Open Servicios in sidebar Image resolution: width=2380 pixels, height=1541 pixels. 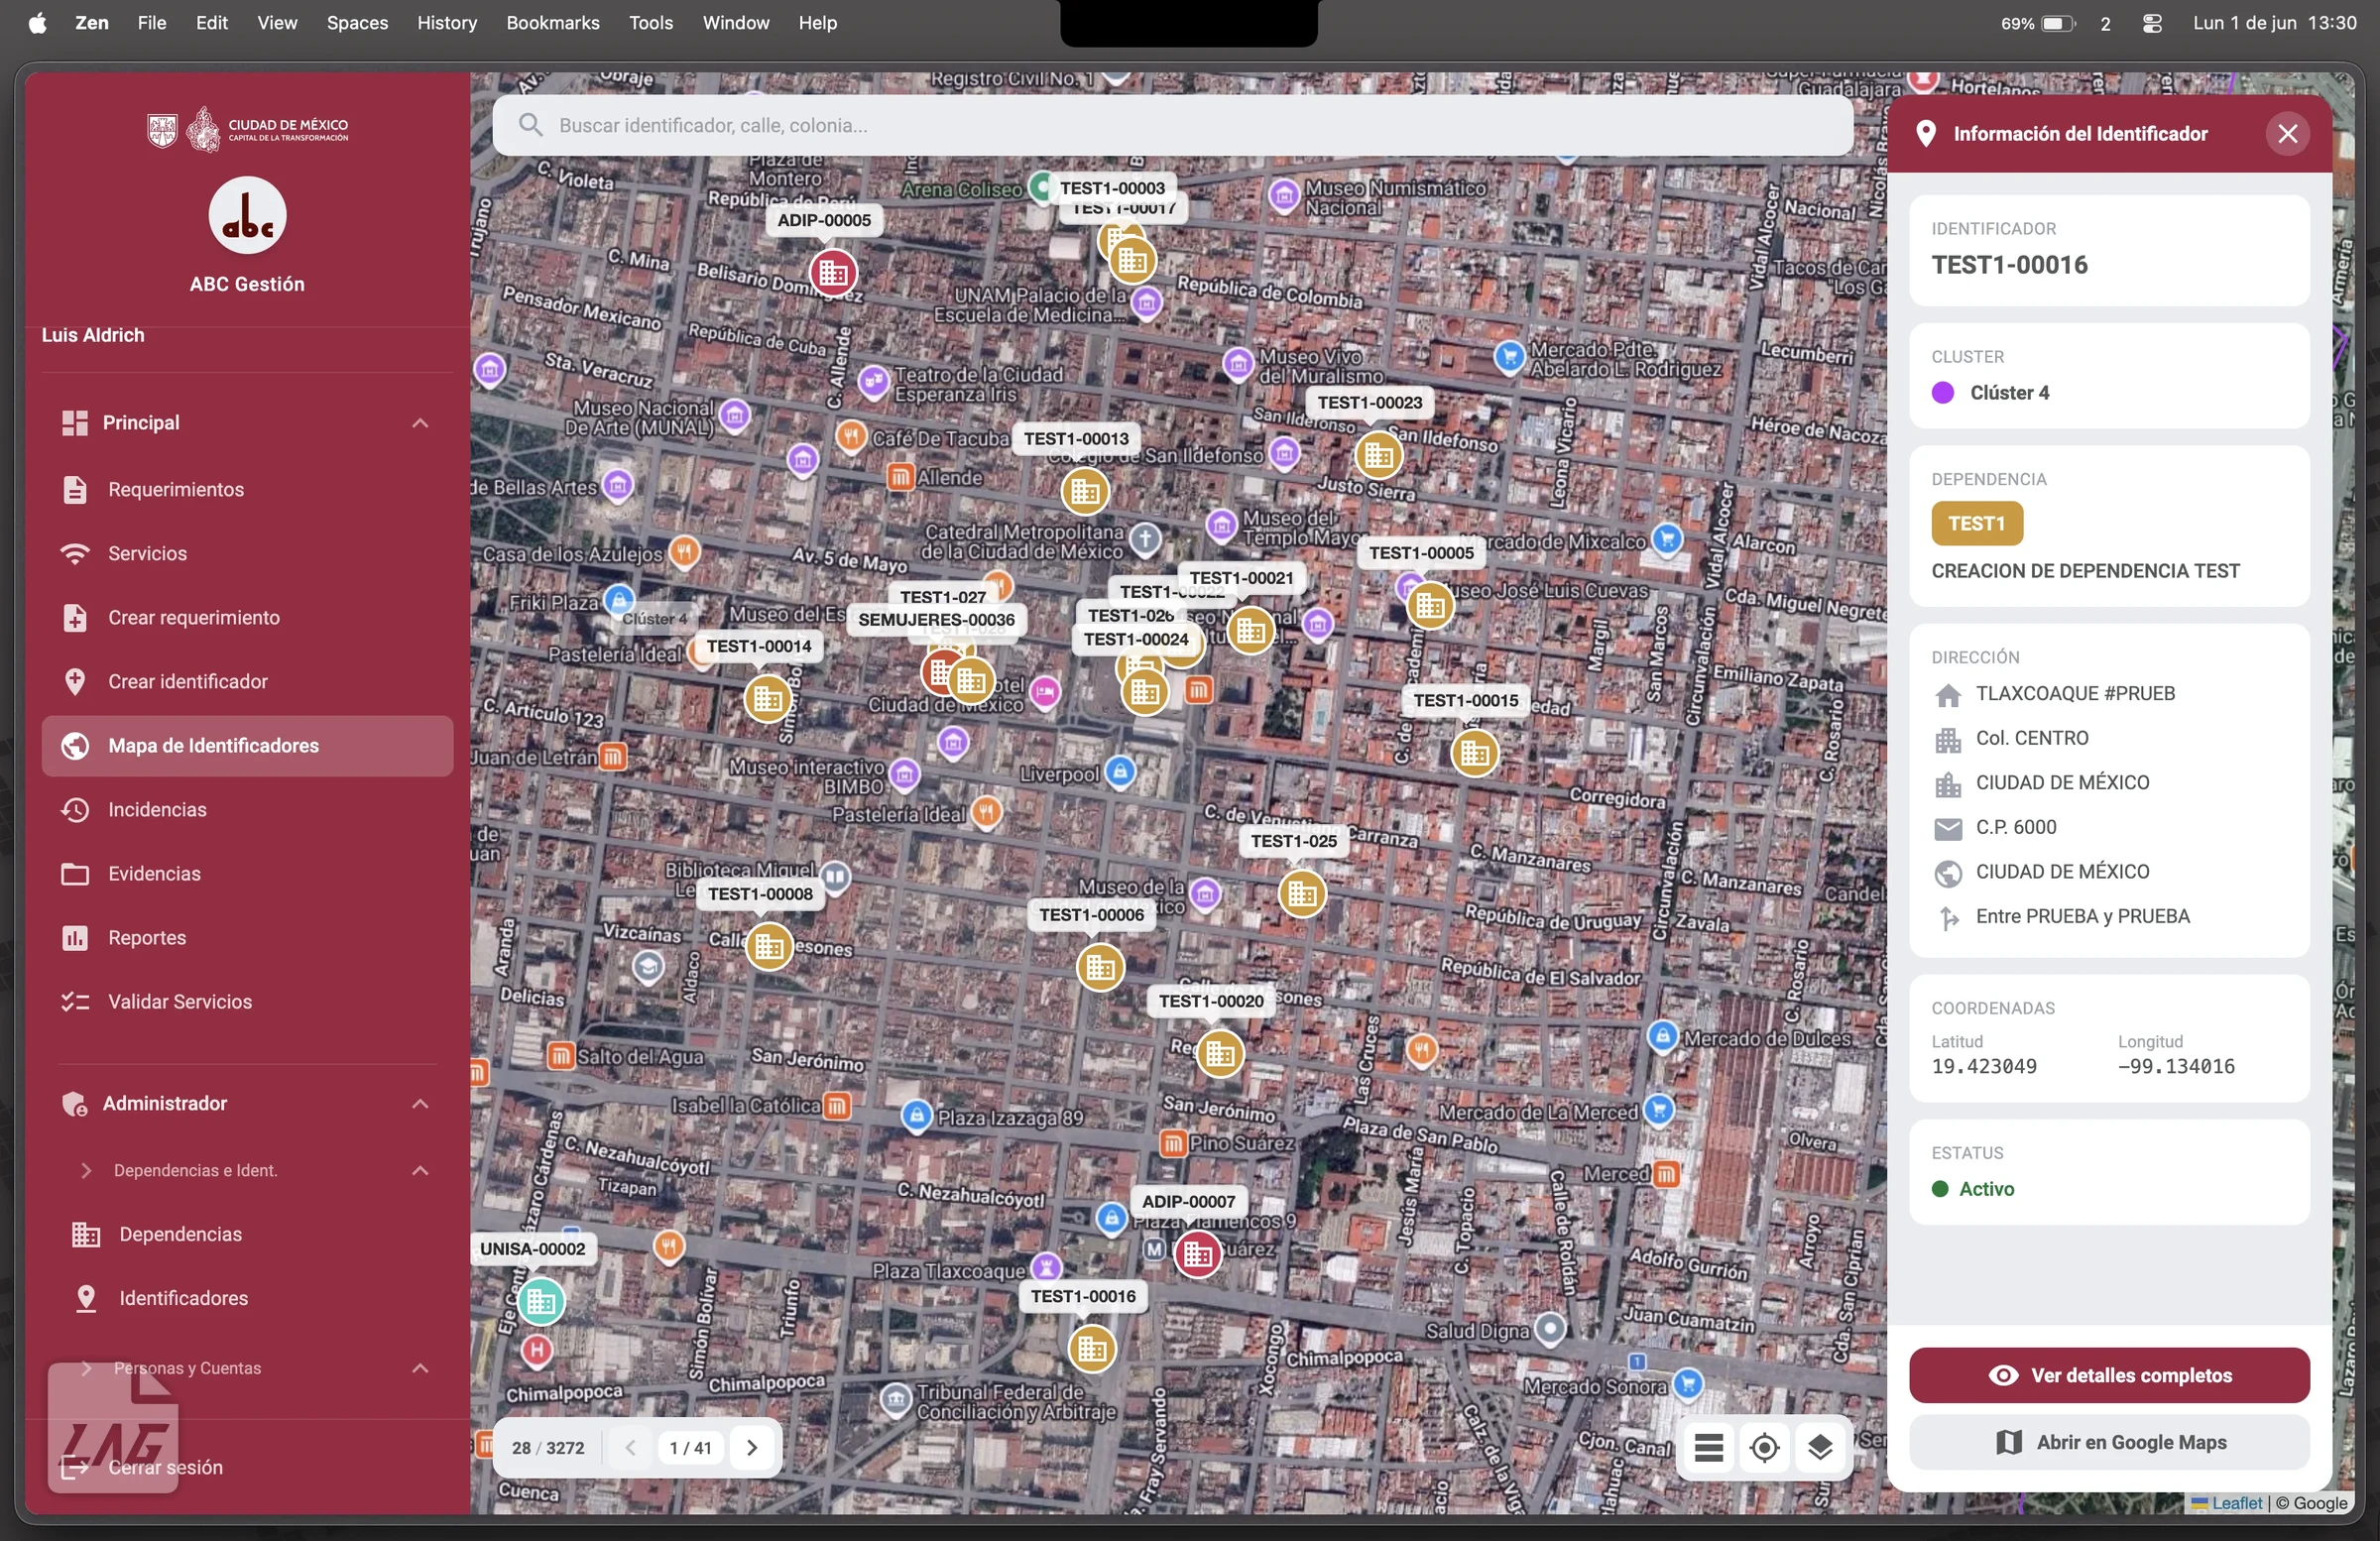point(247,553)
